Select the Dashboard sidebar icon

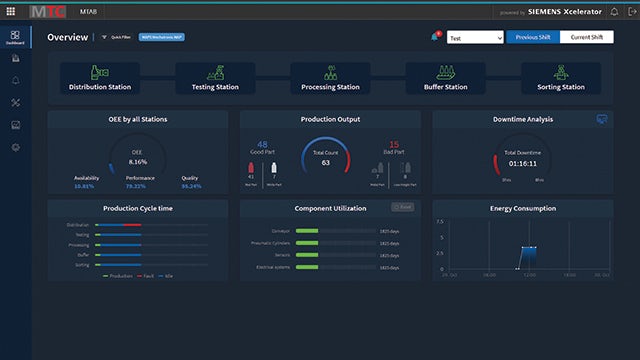coord(15,37)
